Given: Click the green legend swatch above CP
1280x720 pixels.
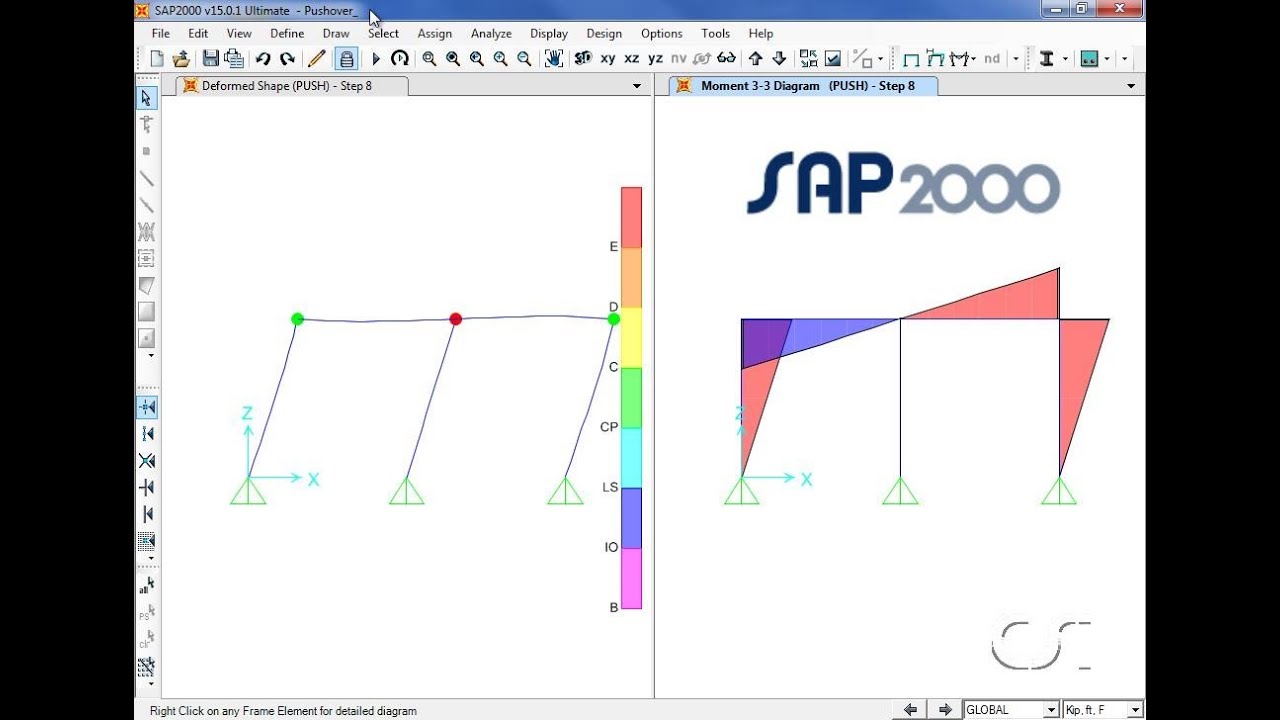Looking at the screenshot, I should click(x=631, y=398).
